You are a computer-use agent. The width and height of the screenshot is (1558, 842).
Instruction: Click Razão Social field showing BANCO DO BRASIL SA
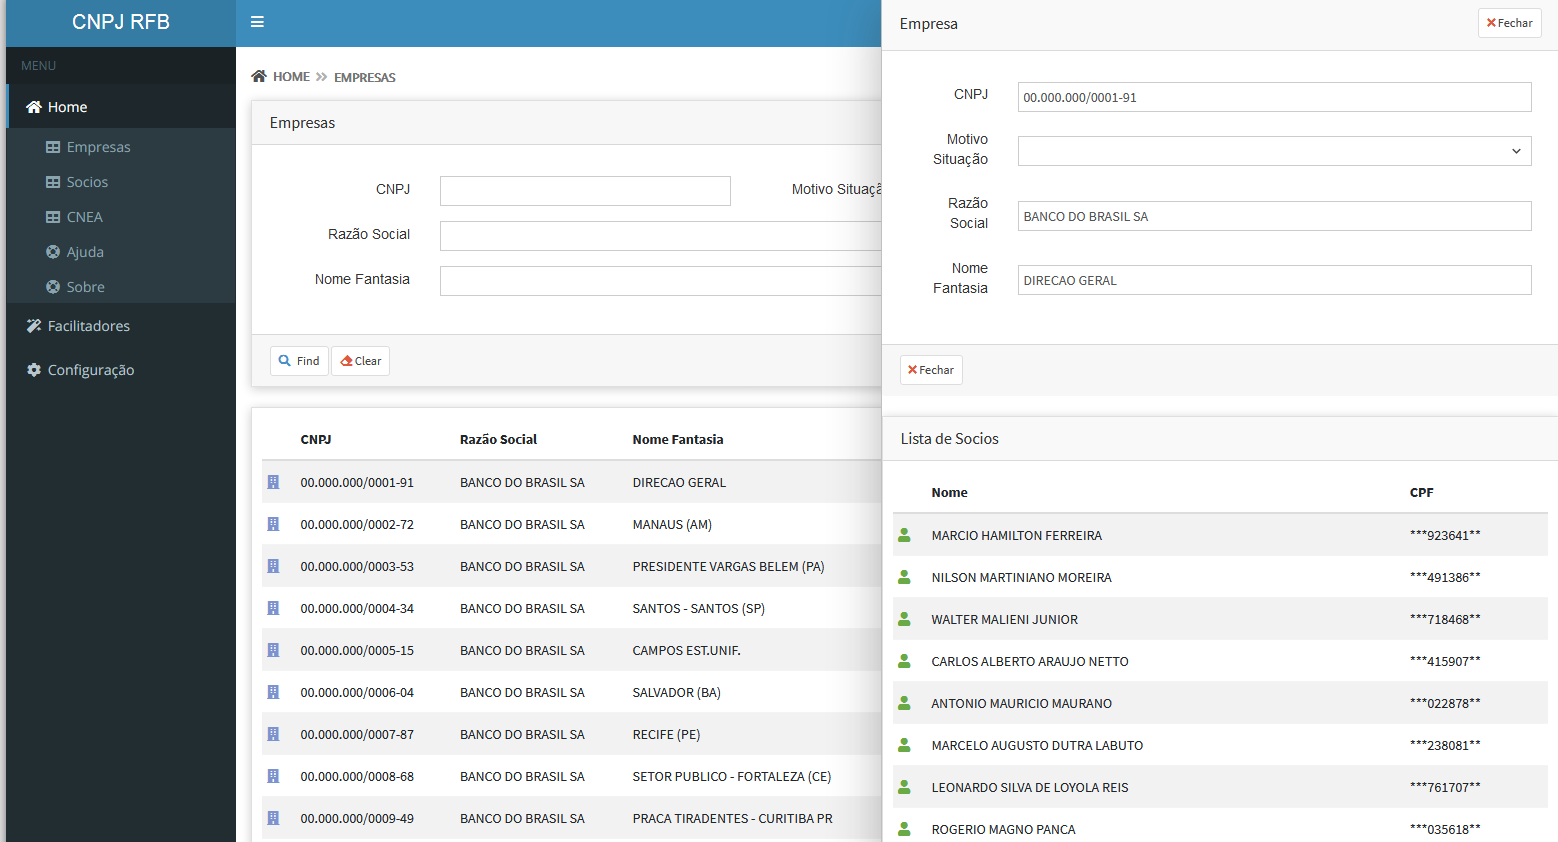click(1274, 216)
